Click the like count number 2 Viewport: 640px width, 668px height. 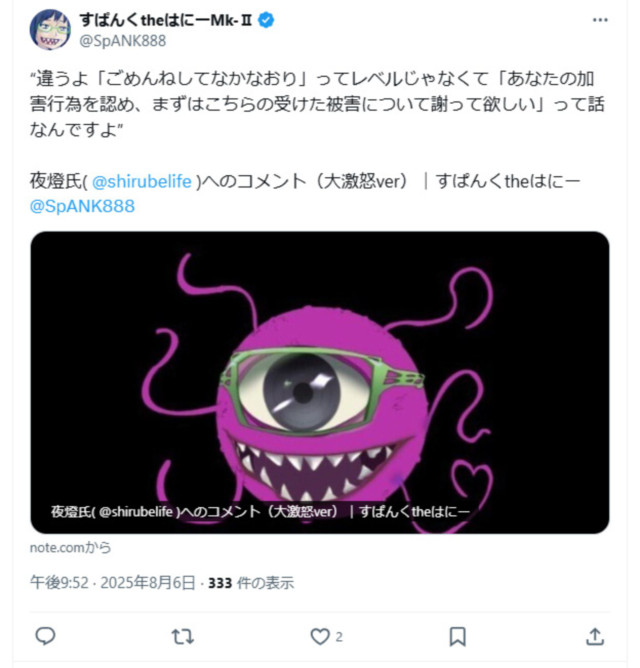339,637
